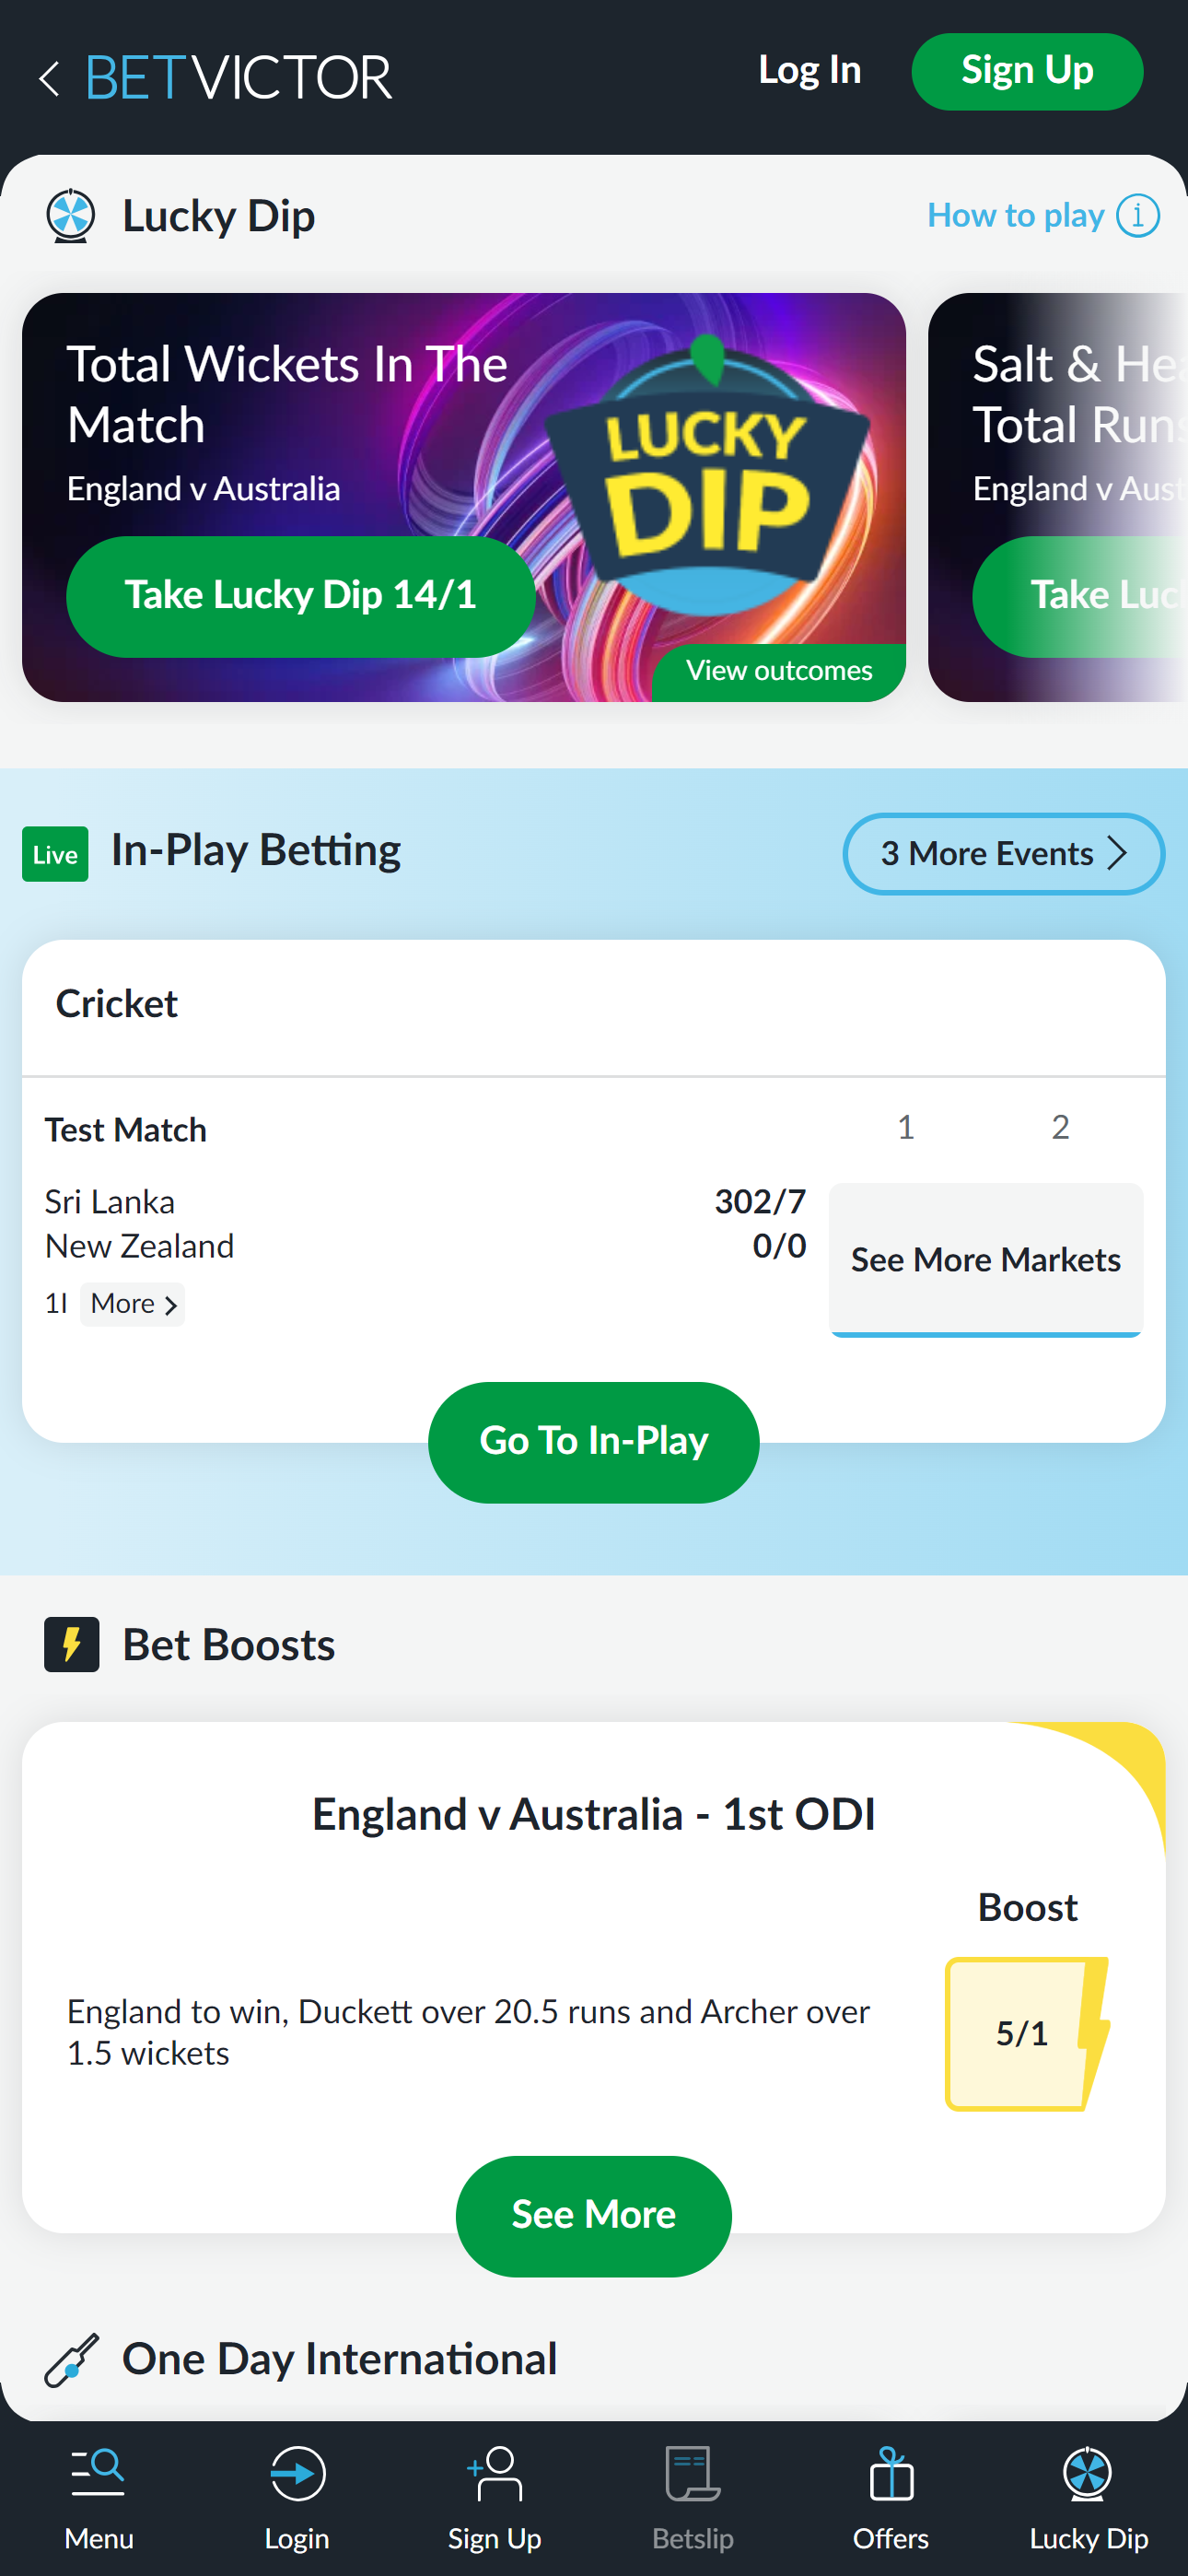The width and height of the screenshot is (1188, 2576).
Task: Take Lucky Dip at 14/1 odds
Action: click(300, 595)
